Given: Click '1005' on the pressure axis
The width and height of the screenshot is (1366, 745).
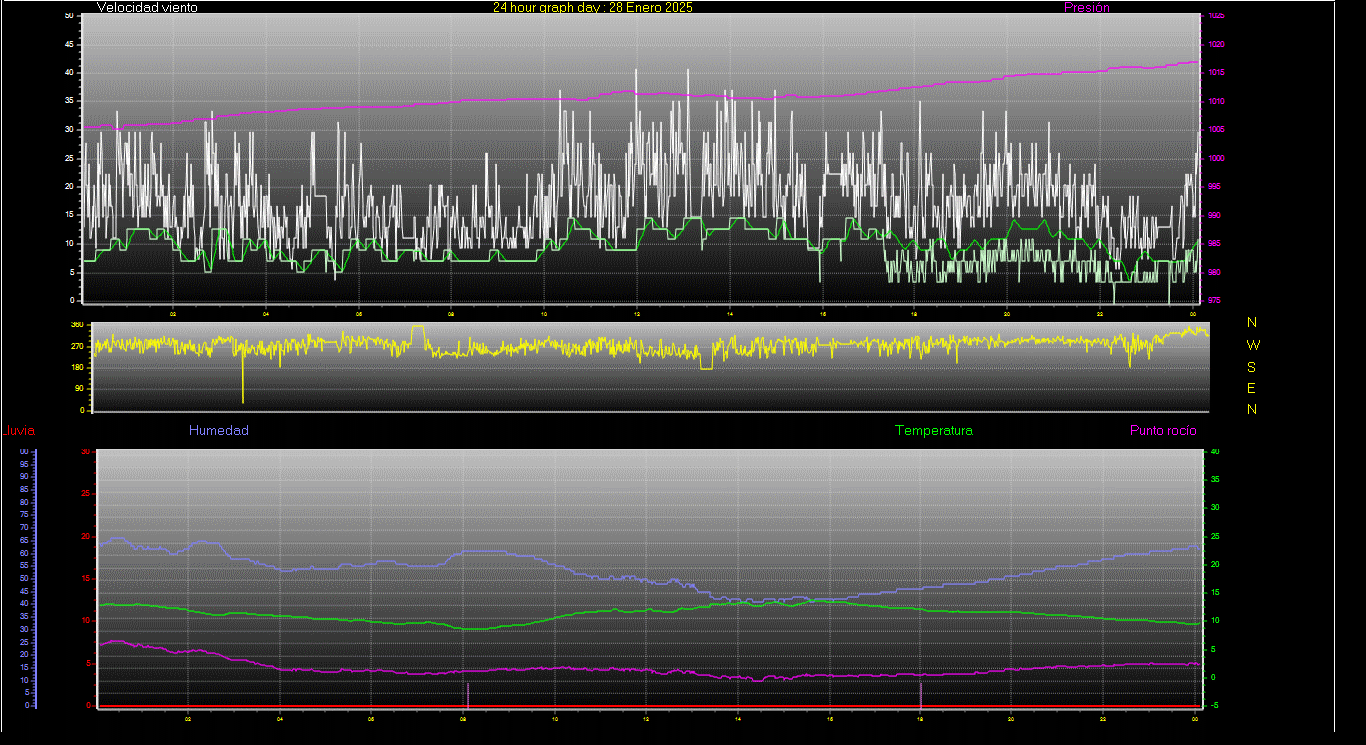Looking at the screenshot, I should tap(1216, 130).
